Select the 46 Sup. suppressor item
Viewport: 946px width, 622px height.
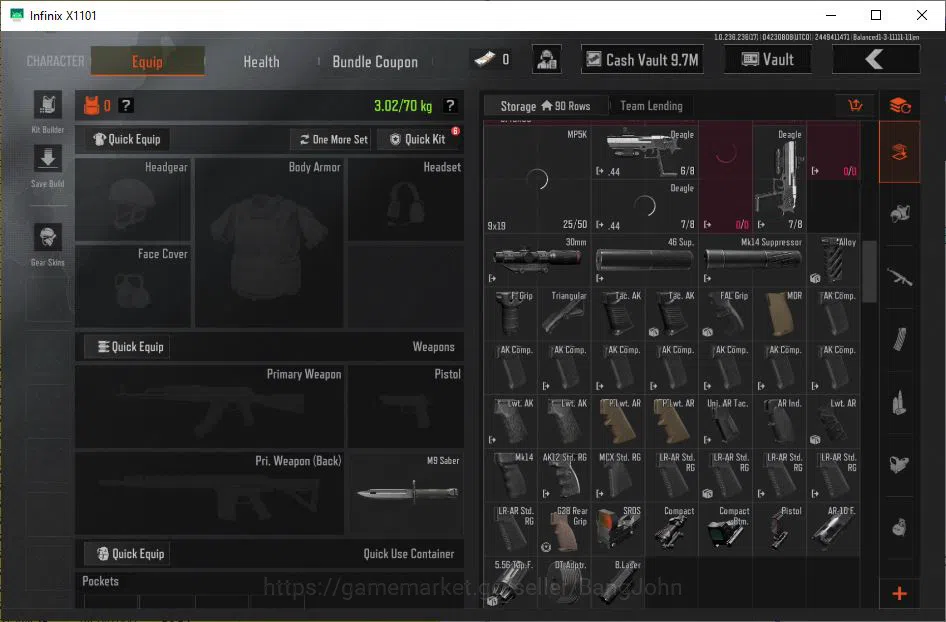tap(644, 260)
